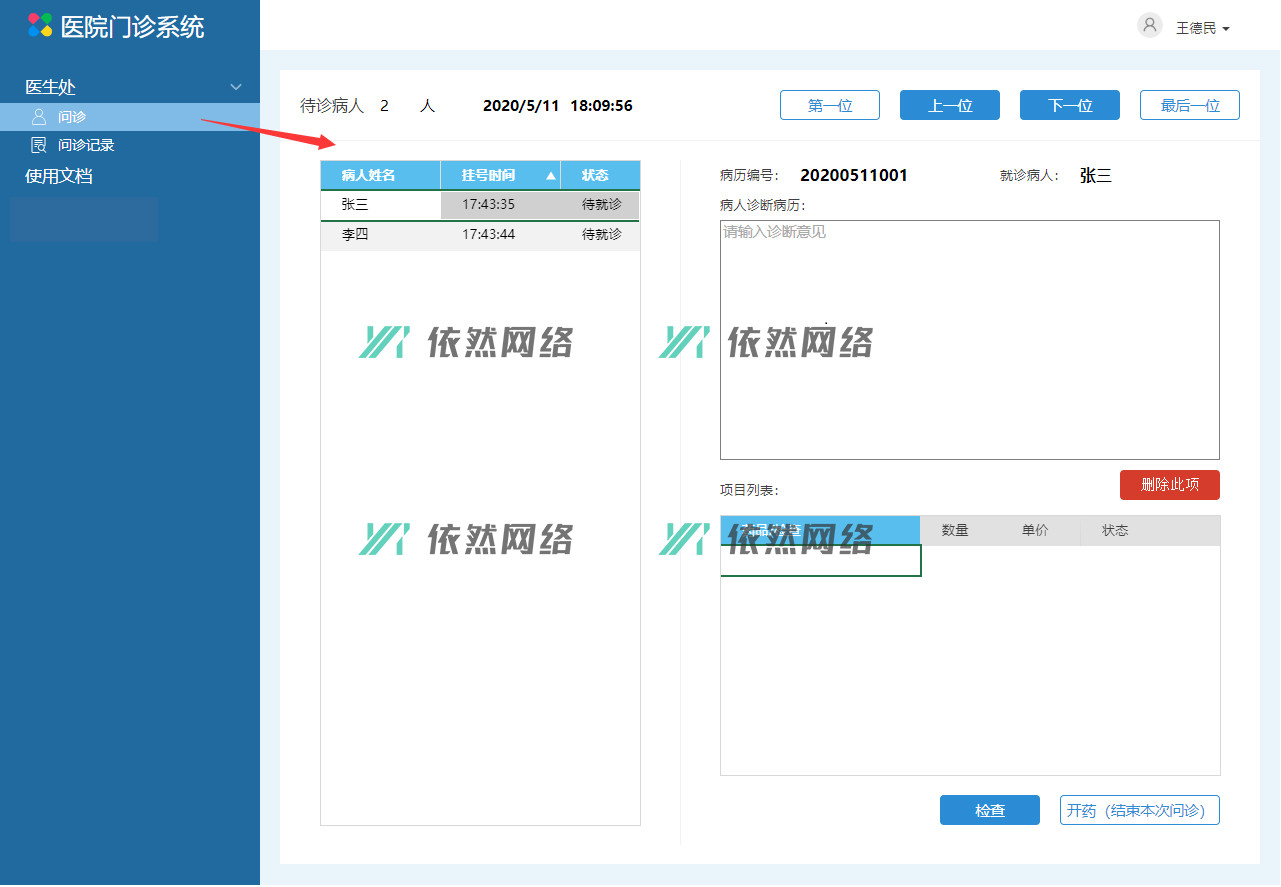Collapse the 医生处 sidebar section
The width and height of the screenshot is (1281, 887).
[236, 87]
